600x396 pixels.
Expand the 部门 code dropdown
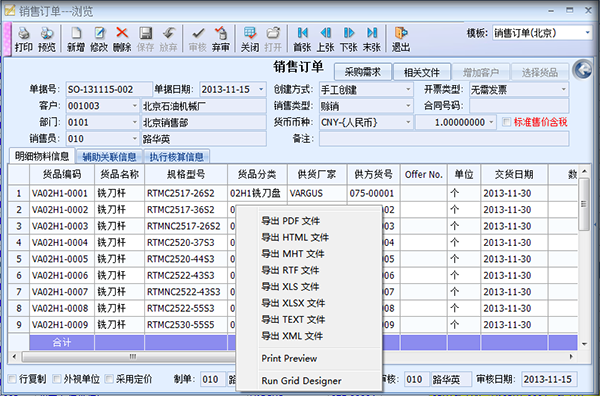135,122
